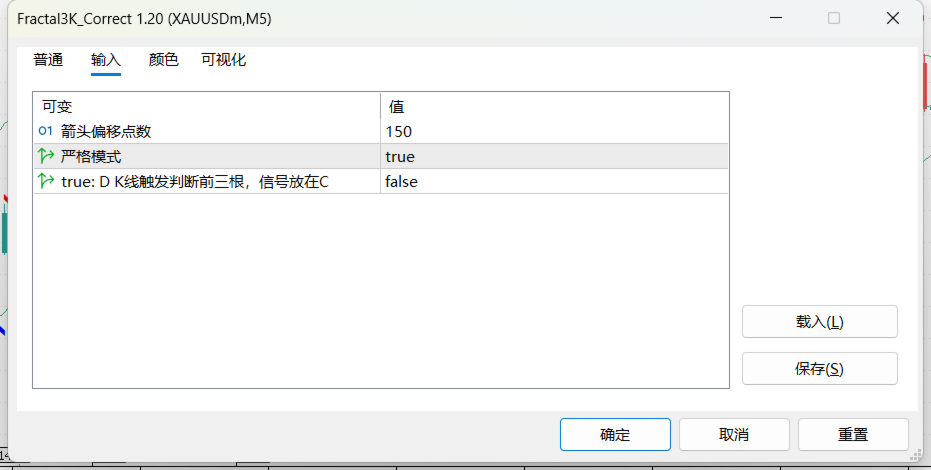
Task: Select the 严格模式 parameter name
Action: [91, 157]
